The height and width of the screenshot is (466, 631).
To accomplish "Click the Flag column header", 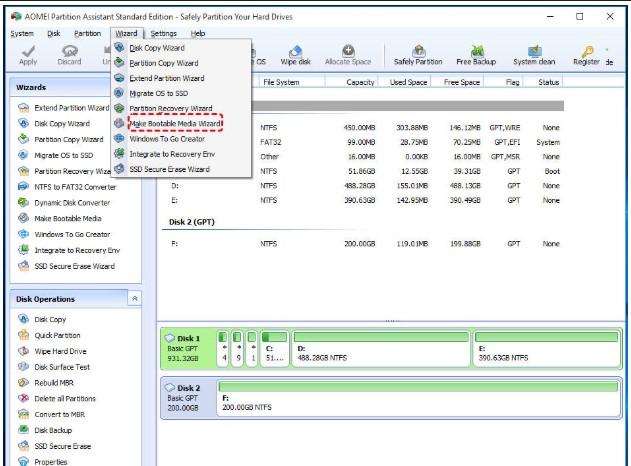I will (x=503, y=82).
